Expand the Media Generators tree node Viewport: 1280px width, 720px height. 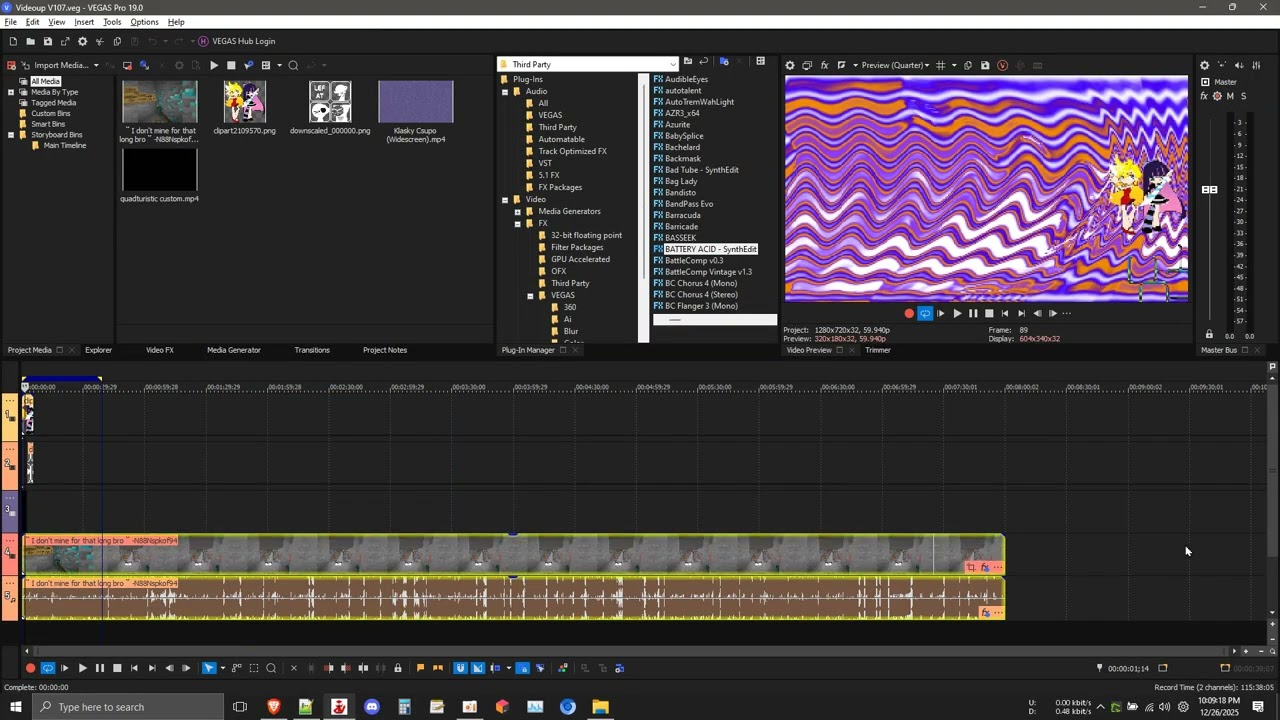point(518,211)
